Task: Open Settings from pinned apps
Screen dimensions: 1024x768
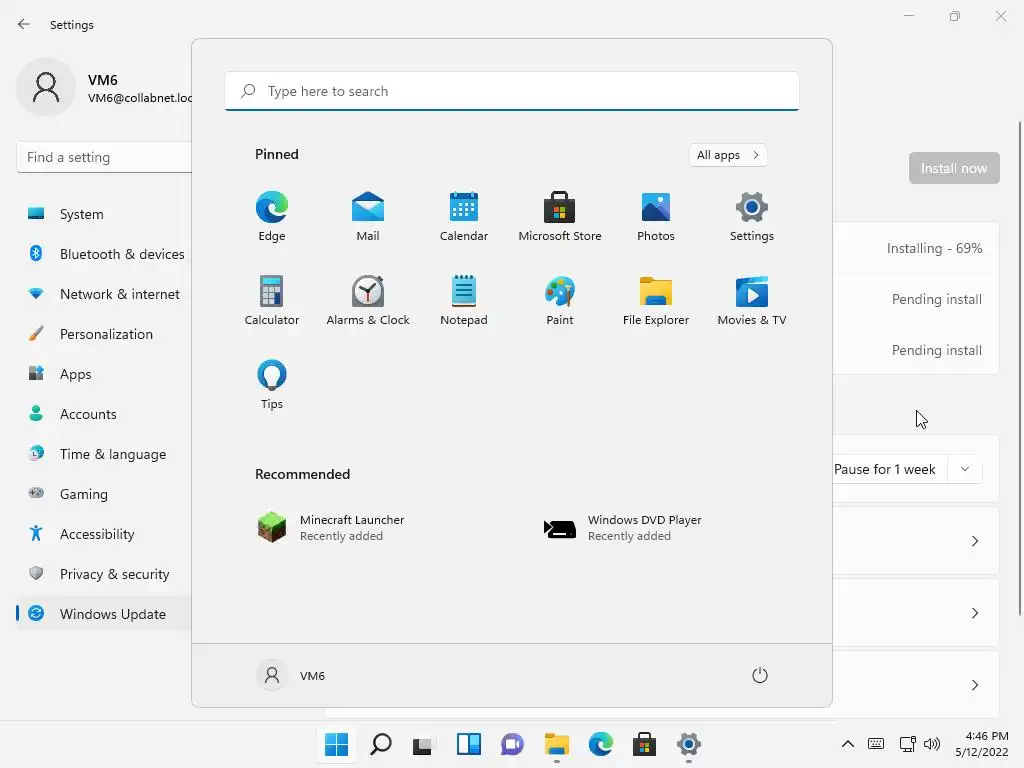Action: coord(752,217)
